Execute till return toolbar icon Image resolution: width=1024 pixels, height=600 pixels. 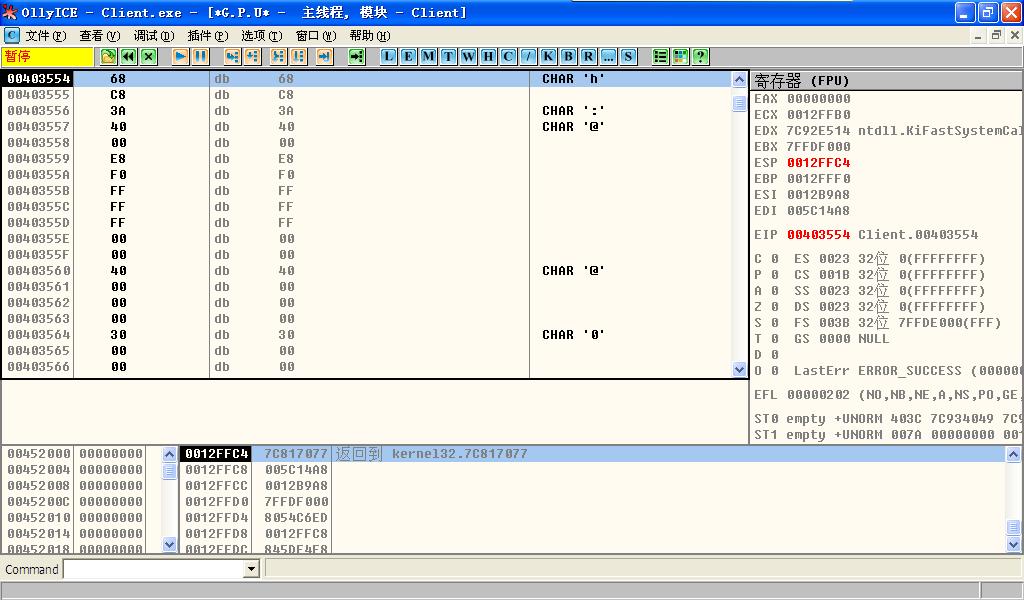(x=325, y=56)
